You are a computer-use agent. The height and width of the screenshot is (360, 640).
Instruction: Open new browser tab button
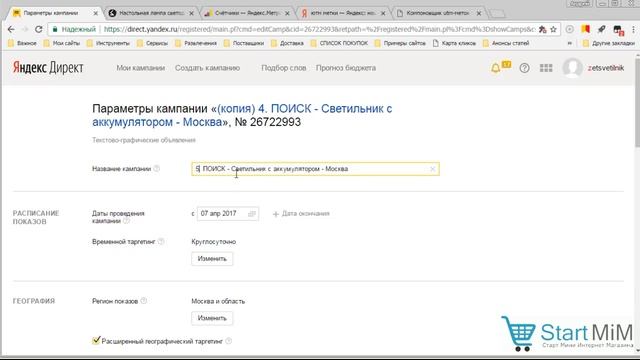(497, 14)
